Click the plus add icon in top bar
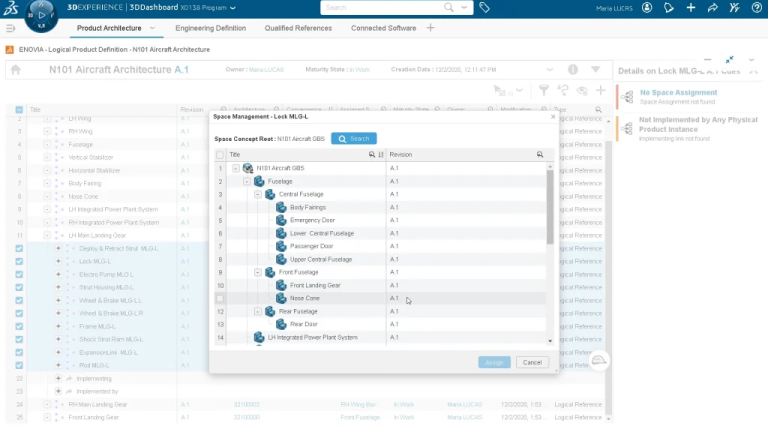This screenshot has height=426, width=768. 691,7
